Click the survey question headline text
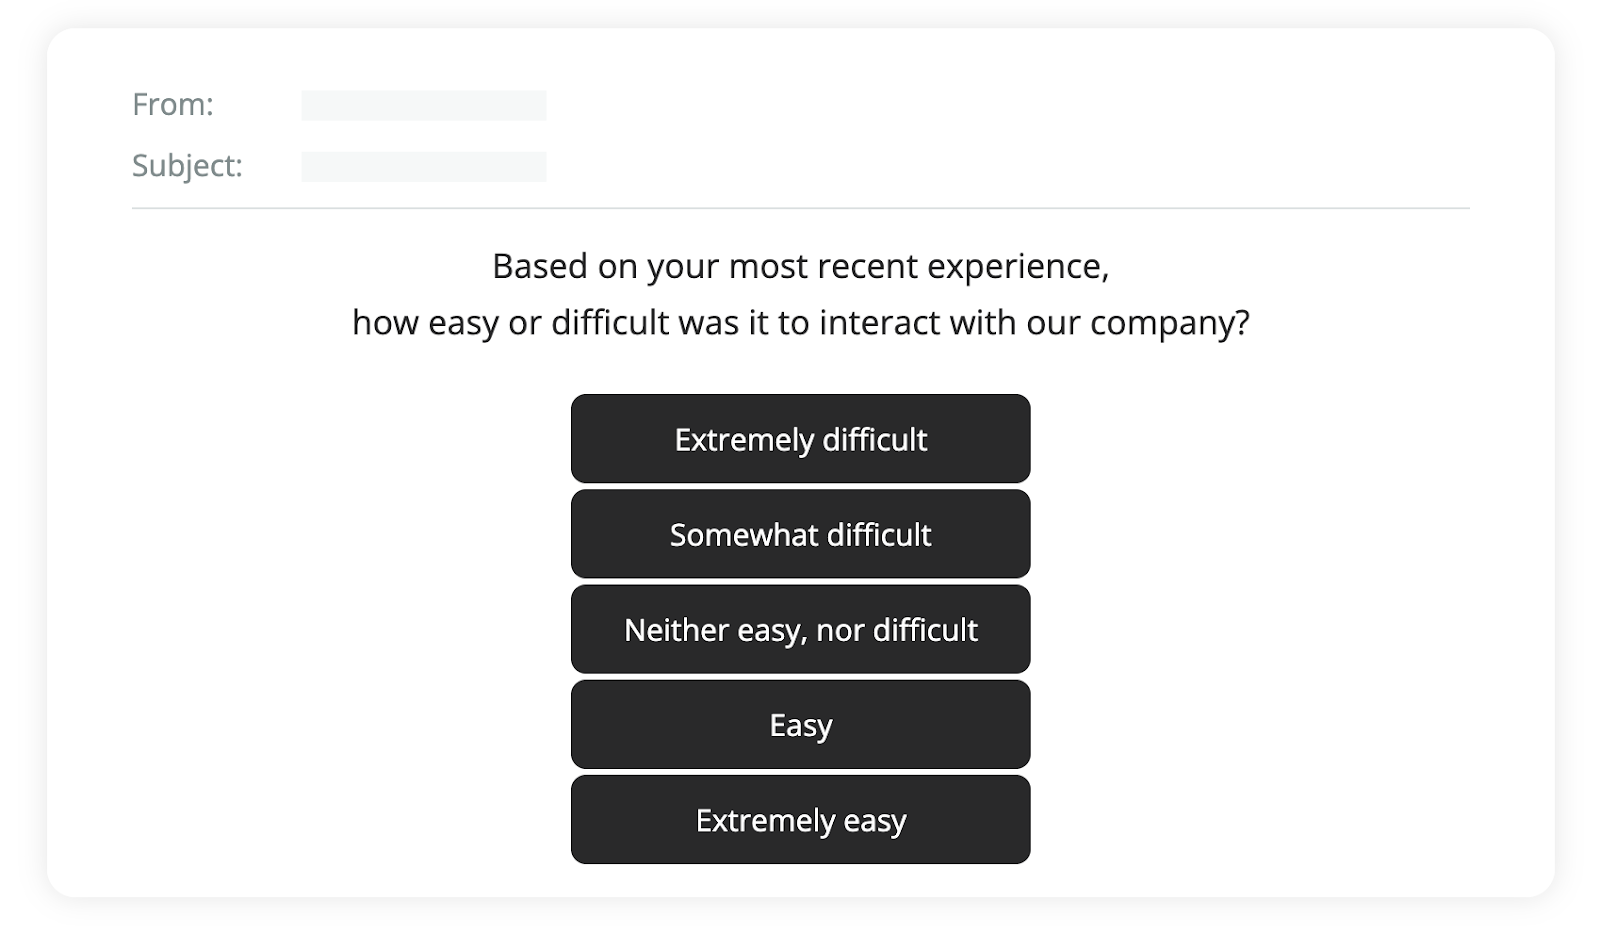Image resolution: width=1600 pixels, height=933 pixels. [x=800, y=295]
